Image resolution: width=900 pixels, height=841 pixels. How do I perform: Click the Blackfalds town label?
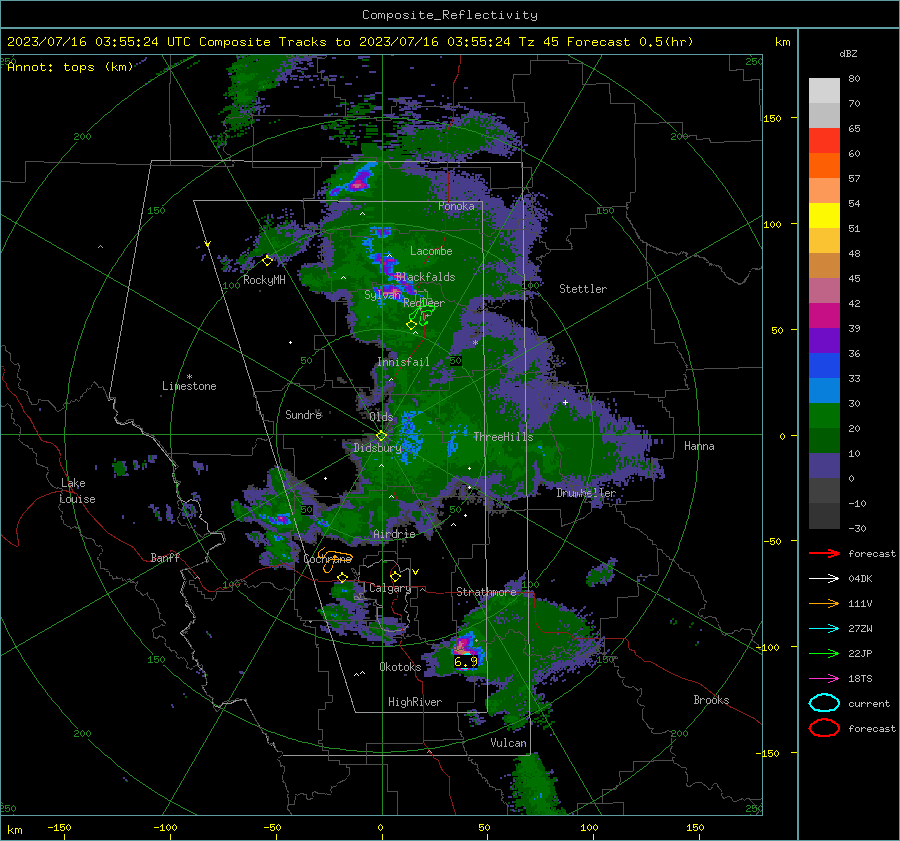pos(425,277)
